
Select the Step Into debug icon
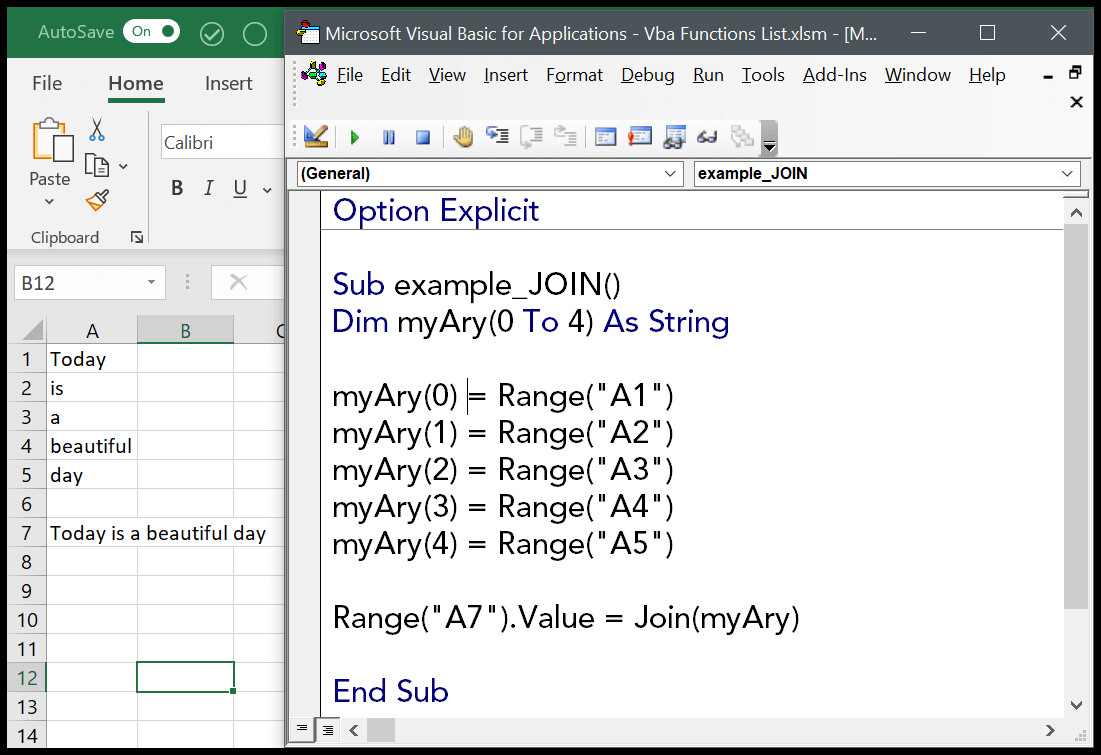(497, 137)
